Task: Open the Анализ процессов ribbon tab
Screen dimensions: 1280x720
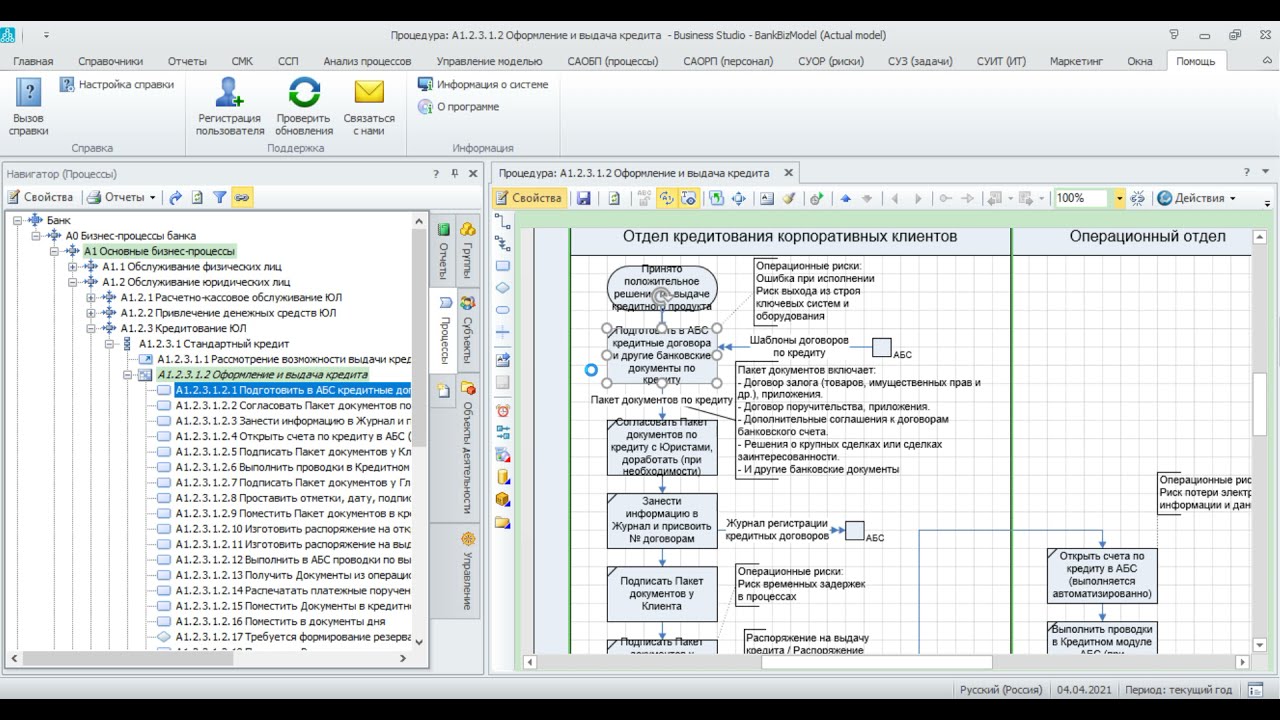Action: pyautogui.click(x=367, y=61)
